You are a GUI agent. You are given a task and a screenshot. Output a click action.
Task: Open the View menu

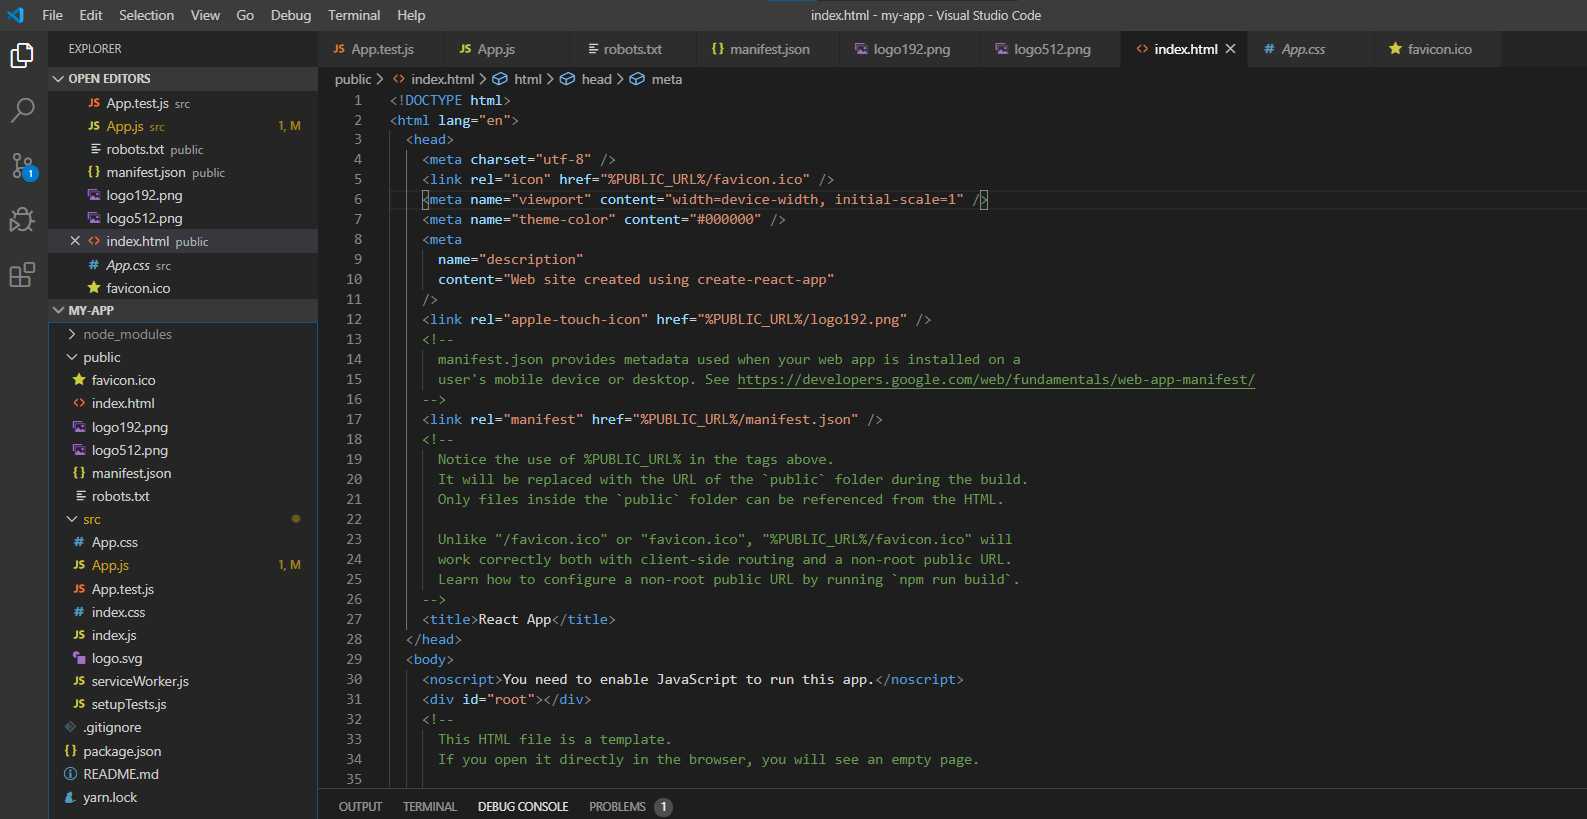205,15
